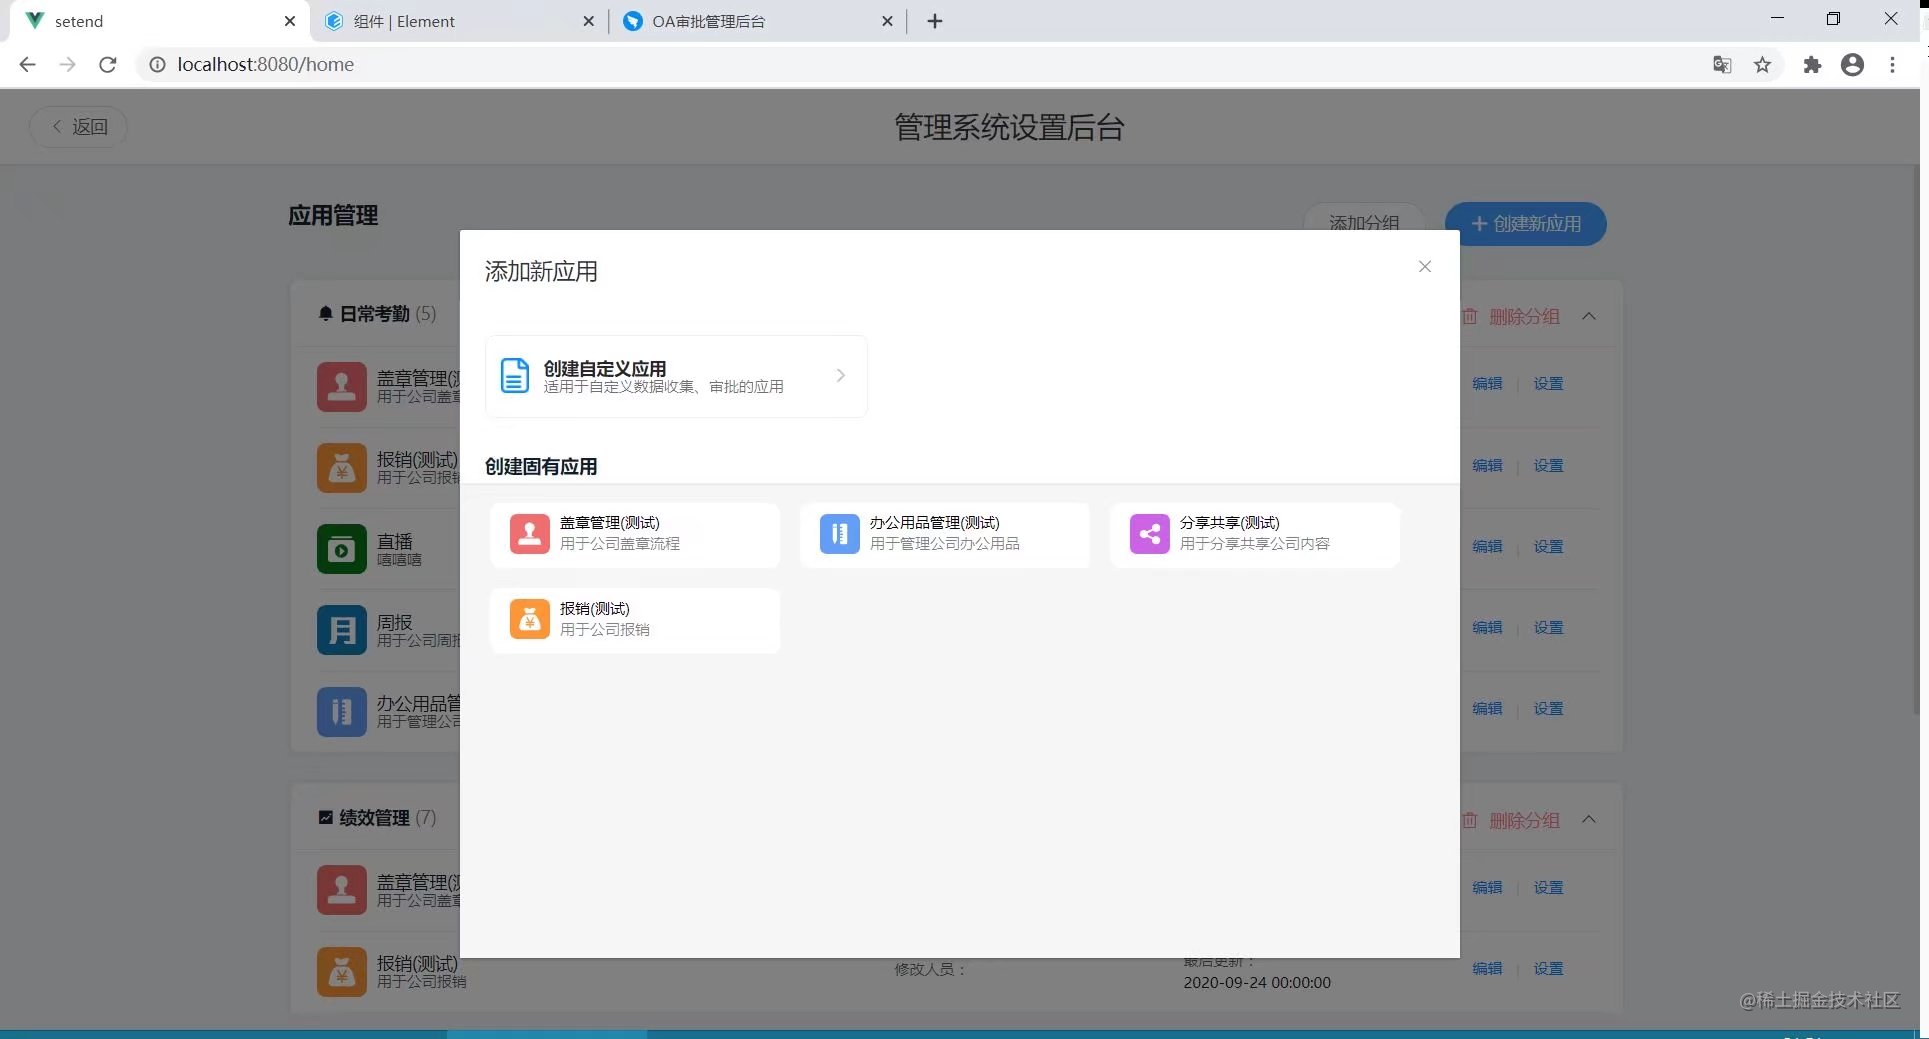The width and height of the screenshot is (1929, 1039).
Task: Click 设置 in first 日常考勤 row
Action: [x=1548, y=384]
